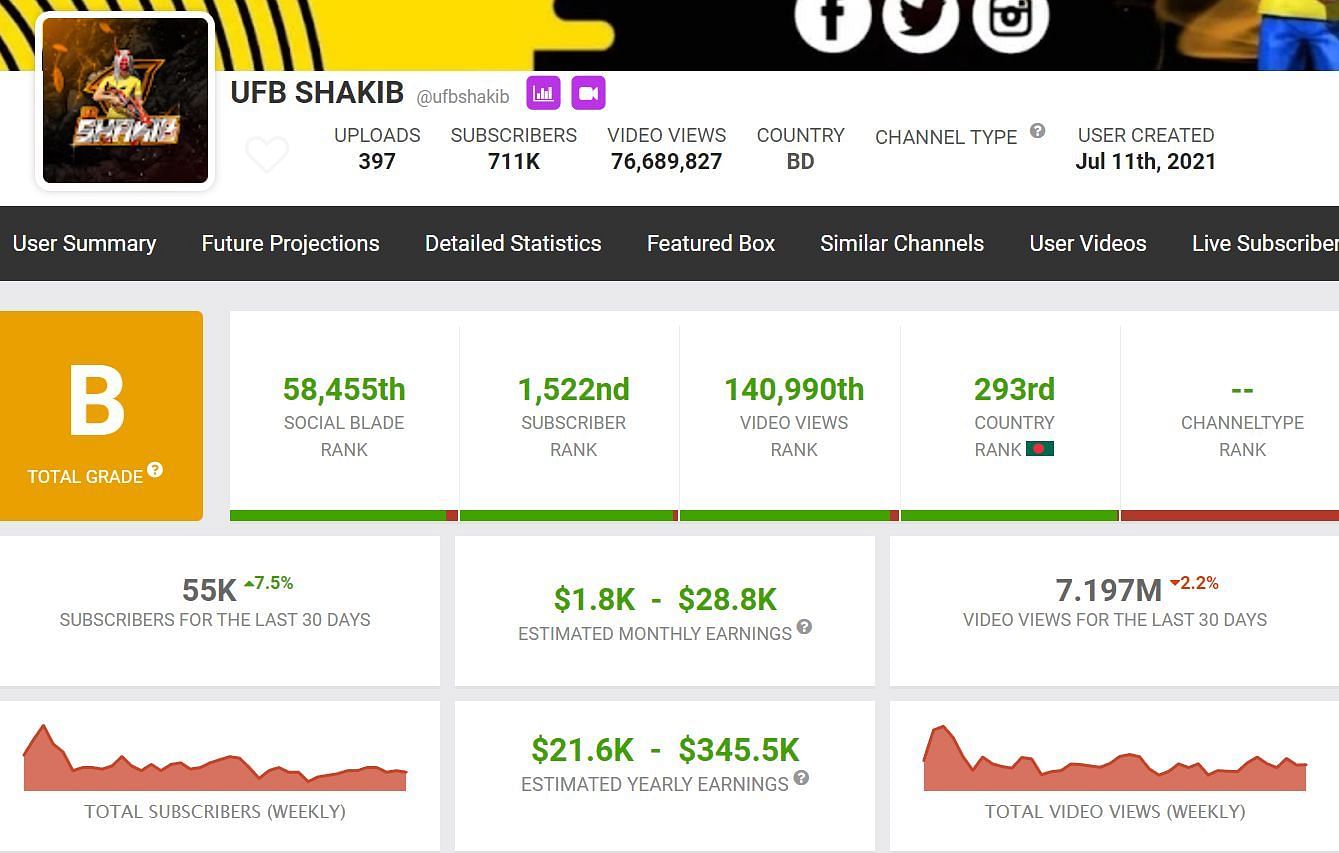
Task: Click the Total Subscribers weekly chart
Action: click(215, 758)
